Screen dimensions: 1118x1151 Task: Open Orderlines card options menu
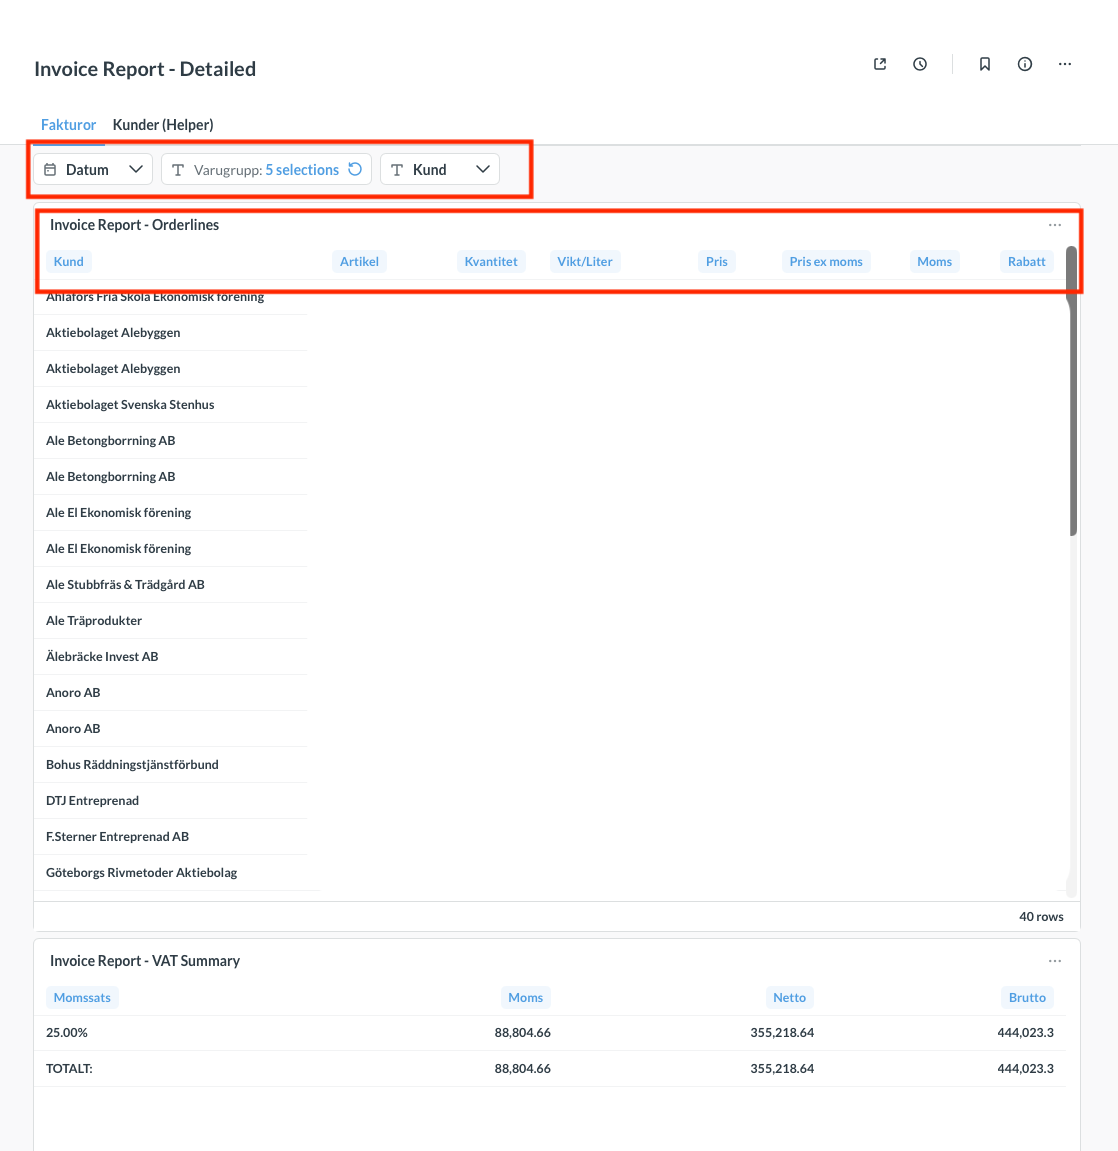pos(1055,225)
